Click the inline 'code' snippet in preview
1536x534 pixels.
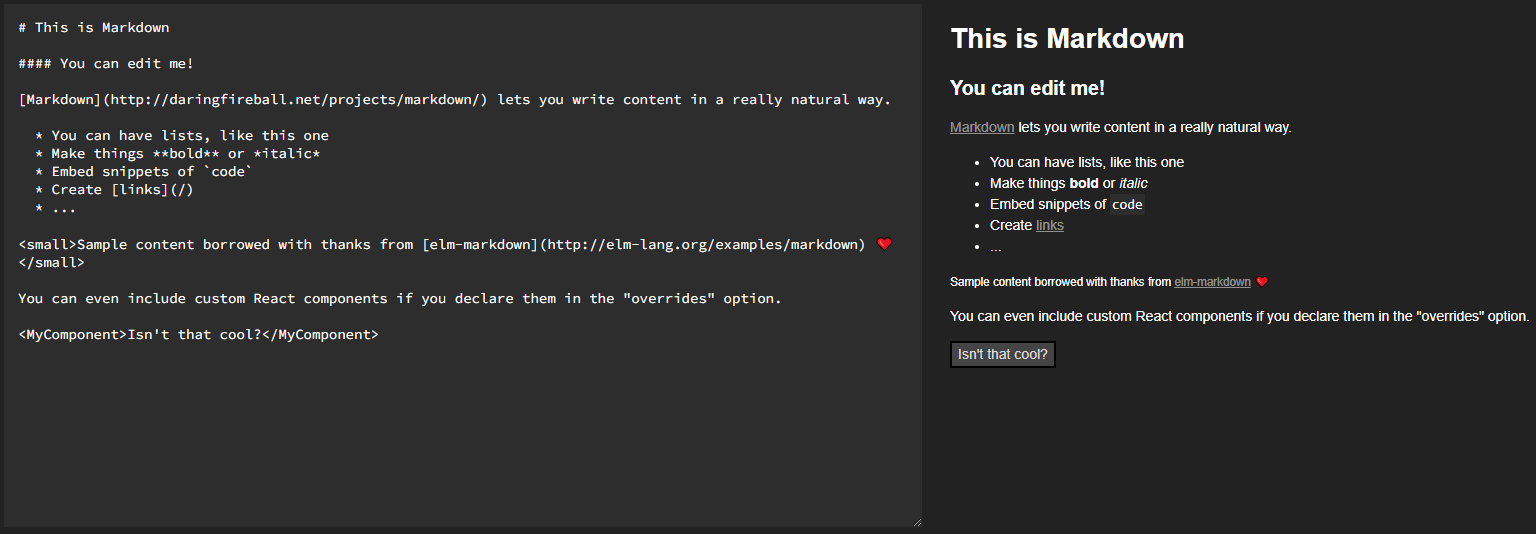point(1127,204)
